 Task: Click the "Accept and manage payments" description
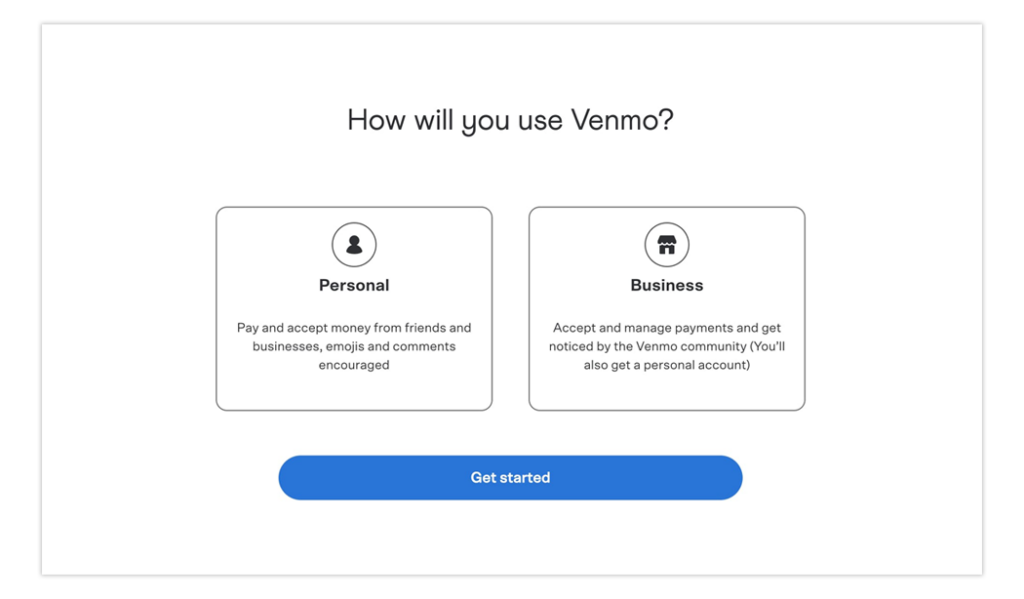667,328
